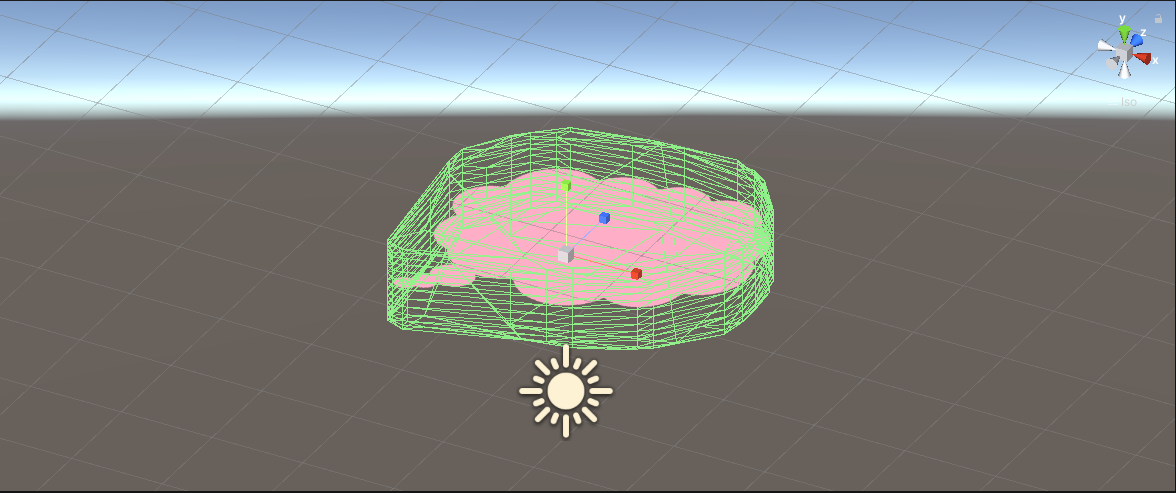Click the gray center cube of the scene gizmo
The image size is (1176, 493).
(x=1124, y=53)
